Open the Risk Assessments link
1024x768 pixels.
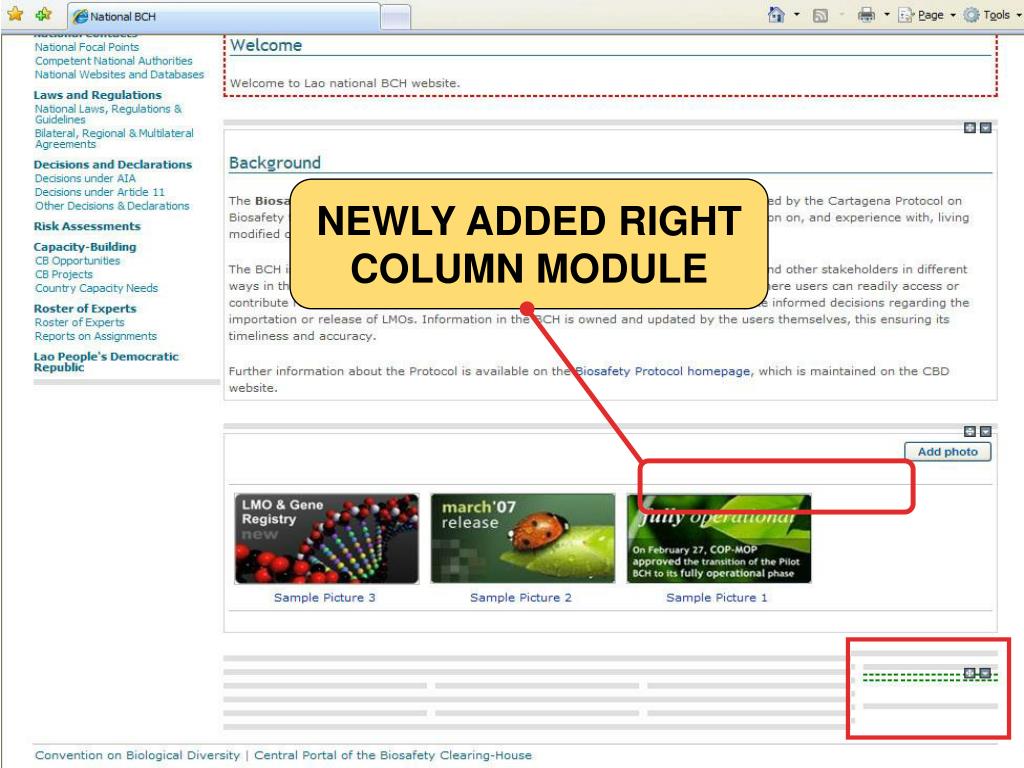(87, 226)
